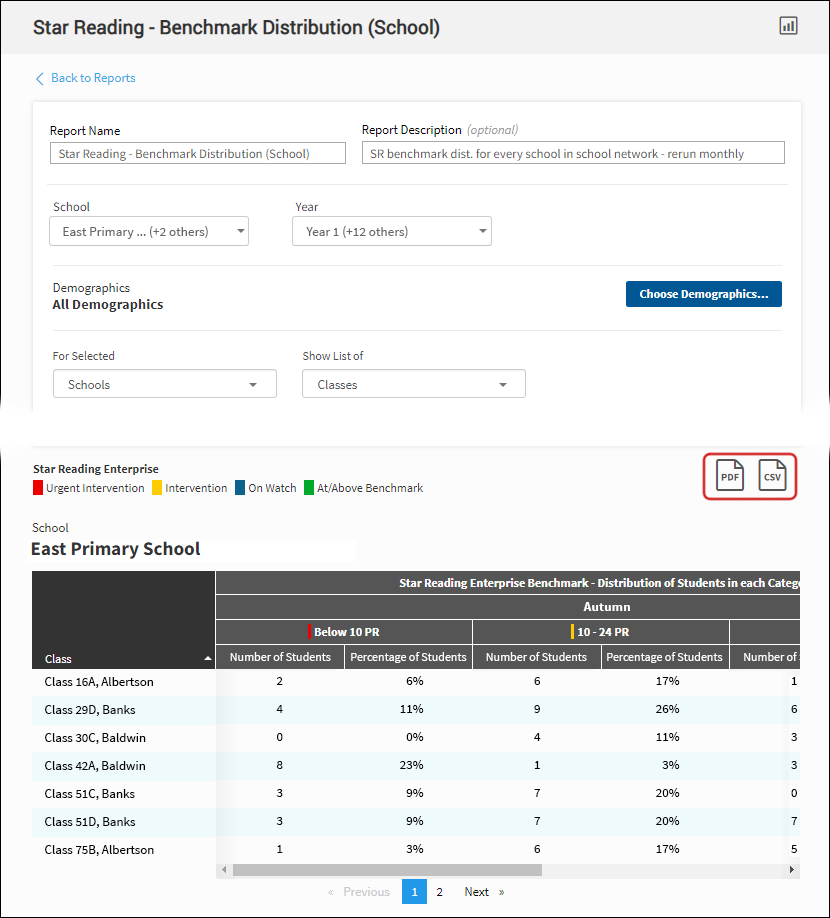Open the Show List of Classes dropdown

(x=414, y=384)
